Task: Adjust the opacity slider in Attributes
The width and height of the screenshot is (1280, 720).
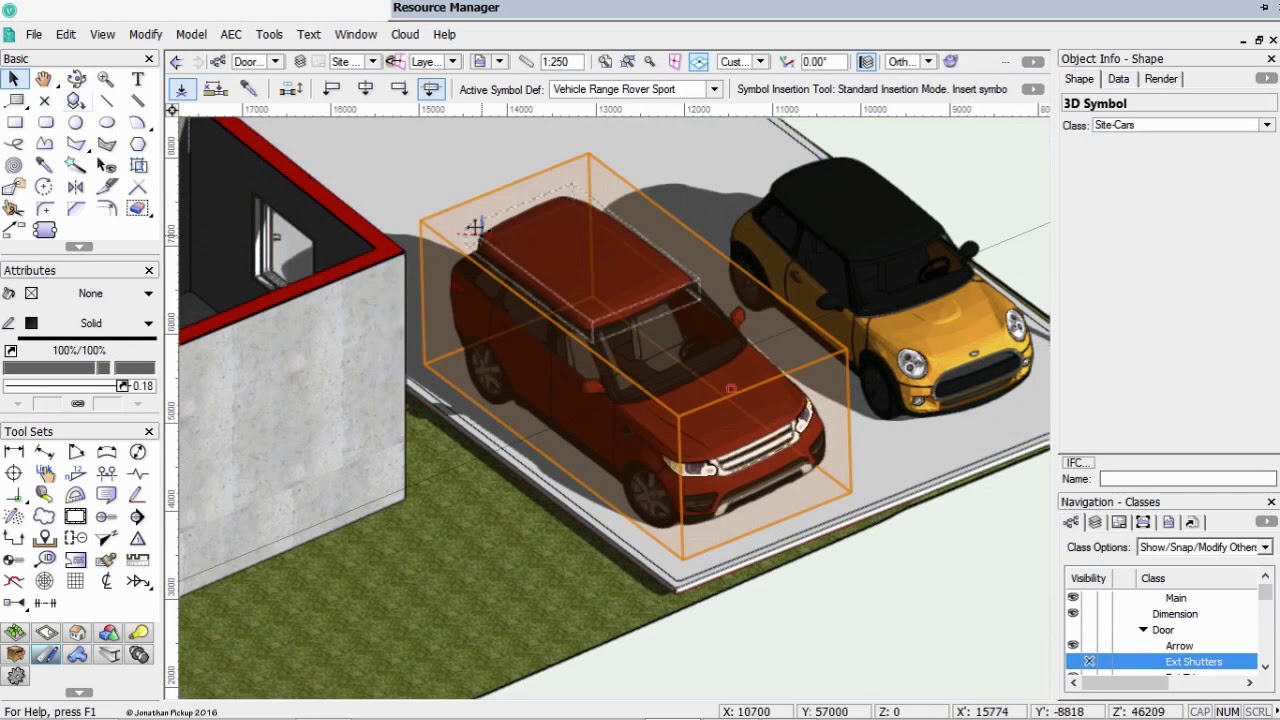Action: click(x=79, y=368)
